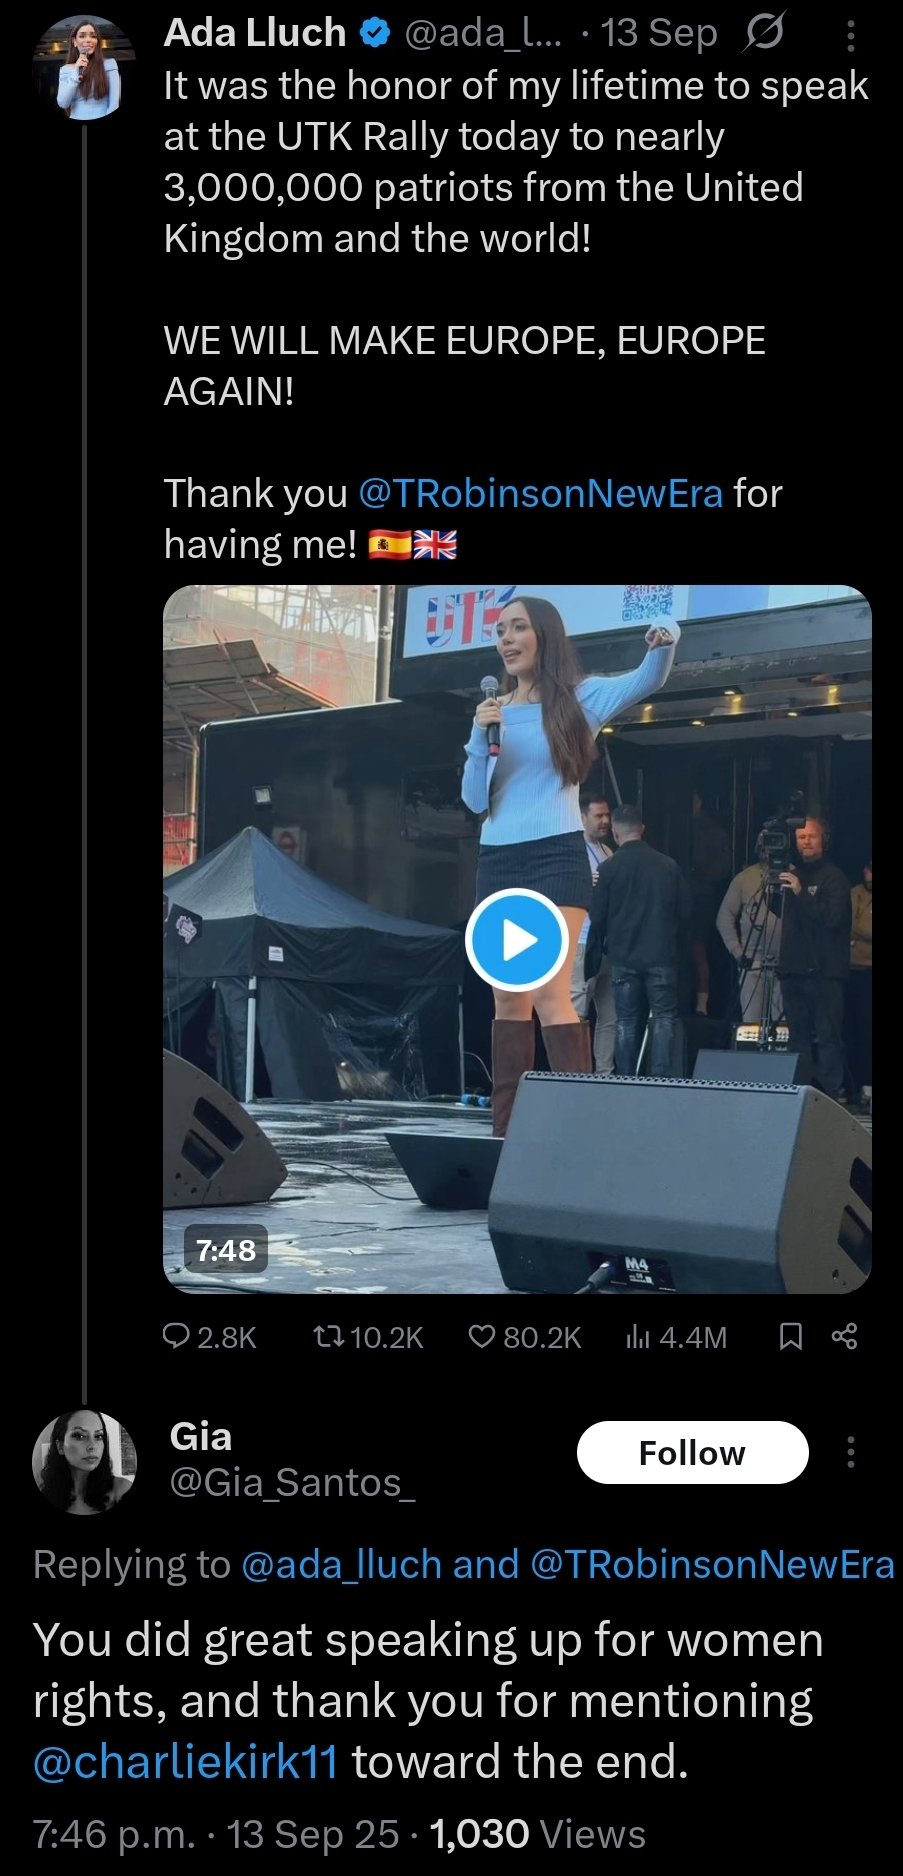Viewport: 903px width, 1876px height.
Task: Open more options beside Follow button
Action: [x=850, y=1452]
